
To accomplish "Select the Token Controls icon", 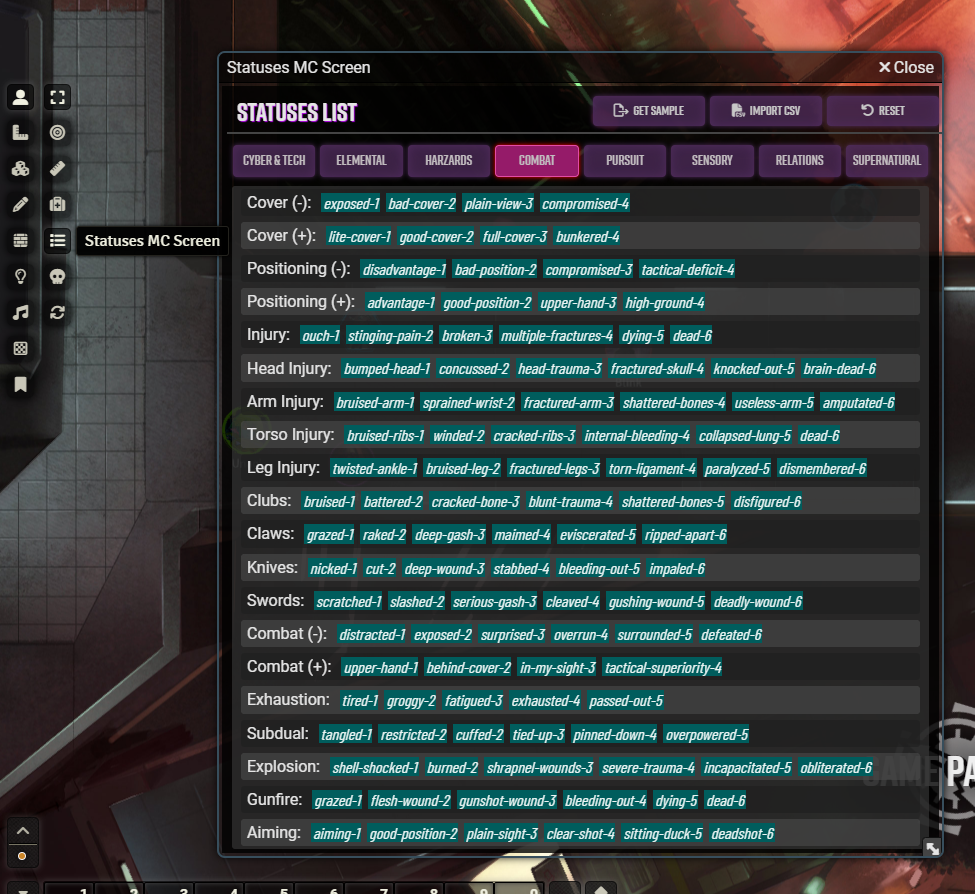I will (20, 97).
